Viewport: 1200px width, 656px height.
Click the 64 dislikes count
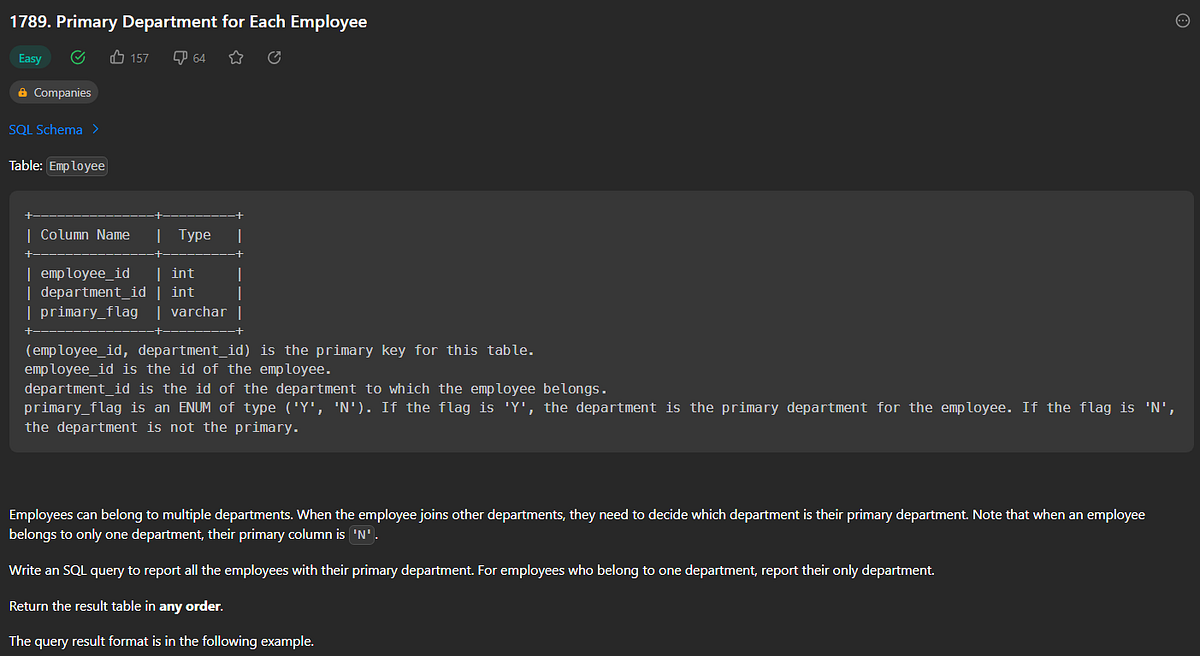click(199, 57)
